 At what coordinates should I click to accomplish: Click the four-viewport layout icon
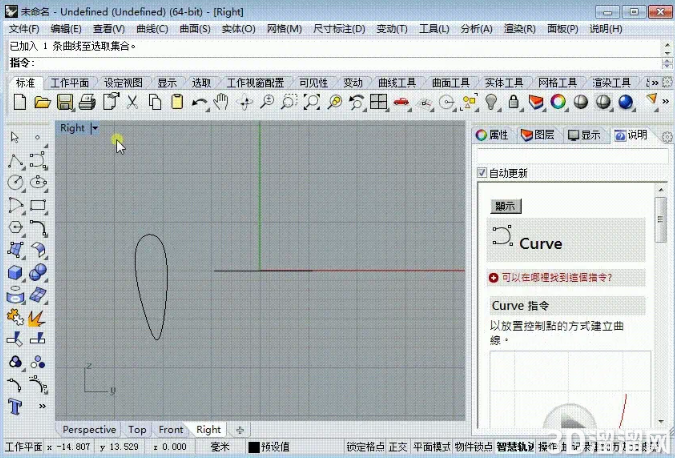click(x=378, y=102)
